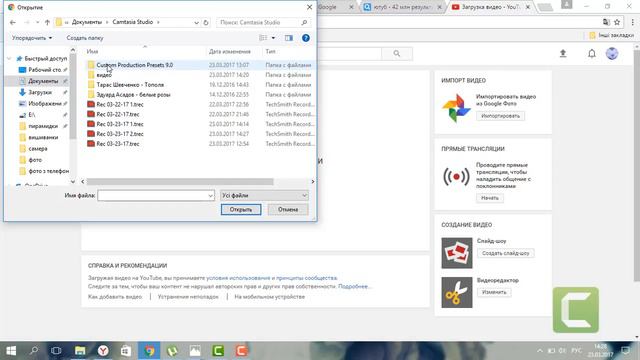This screenshot has width=640, height=360.
Task: Click the Отмена button
Action: (x=288, y=209)
